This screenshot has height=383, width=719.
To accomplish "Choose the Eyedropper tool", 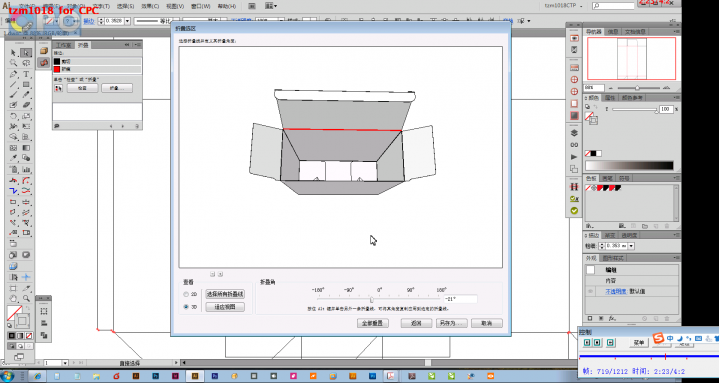I will pos(13,158).
